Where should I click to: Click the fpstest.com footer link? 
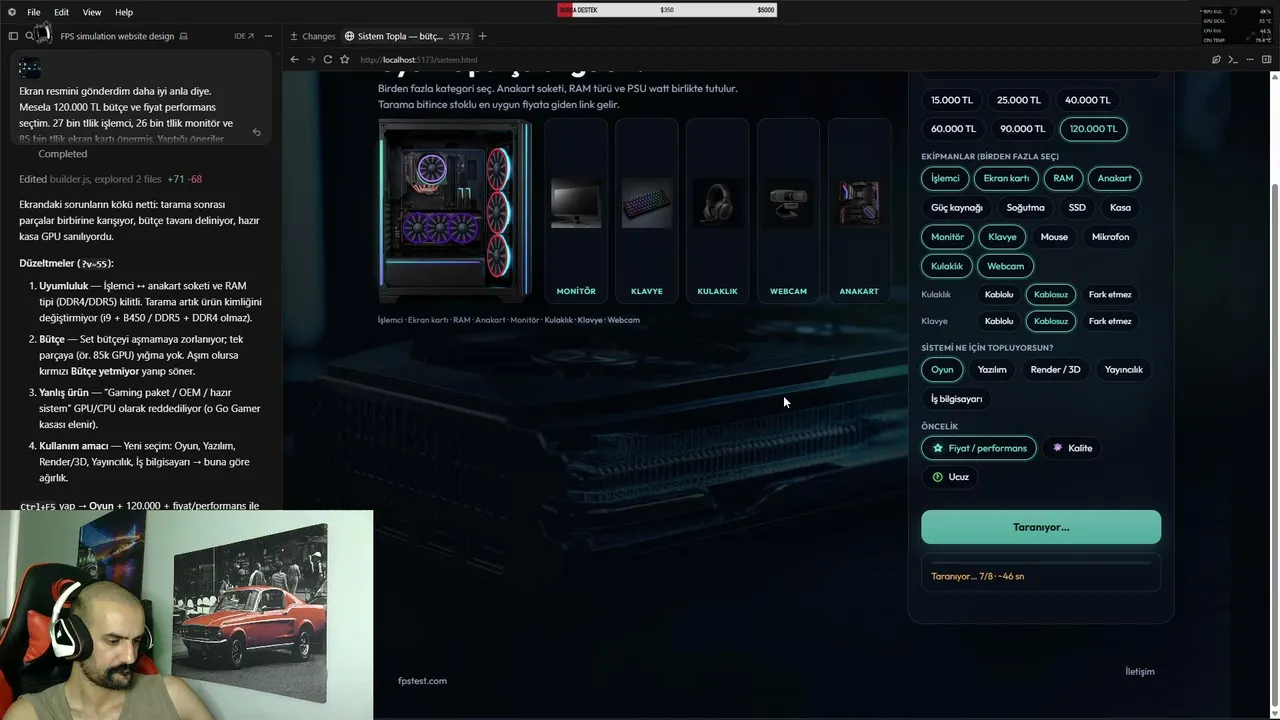coord(422,681)
